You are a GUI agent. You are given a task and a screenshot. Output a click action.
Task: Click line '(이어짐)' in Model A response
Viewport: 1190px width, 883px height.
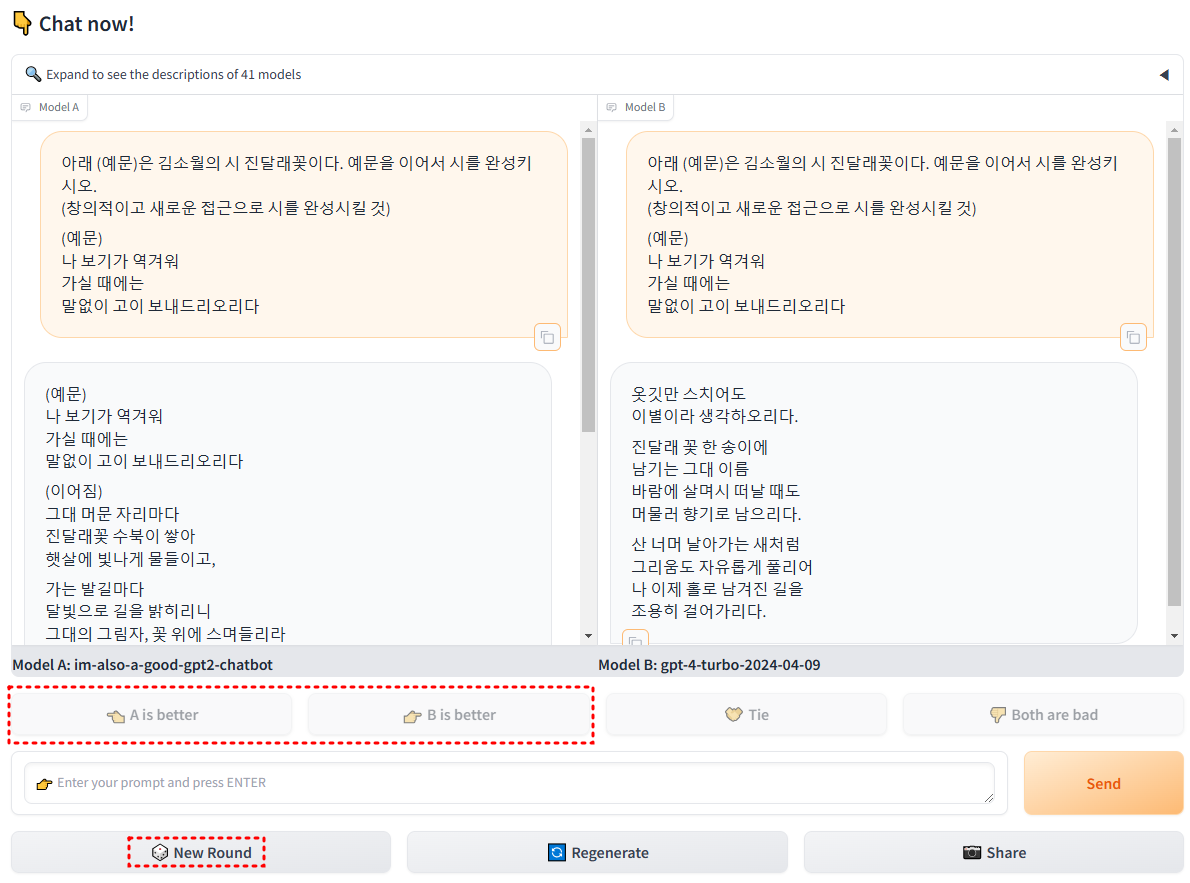click(74, 491)
